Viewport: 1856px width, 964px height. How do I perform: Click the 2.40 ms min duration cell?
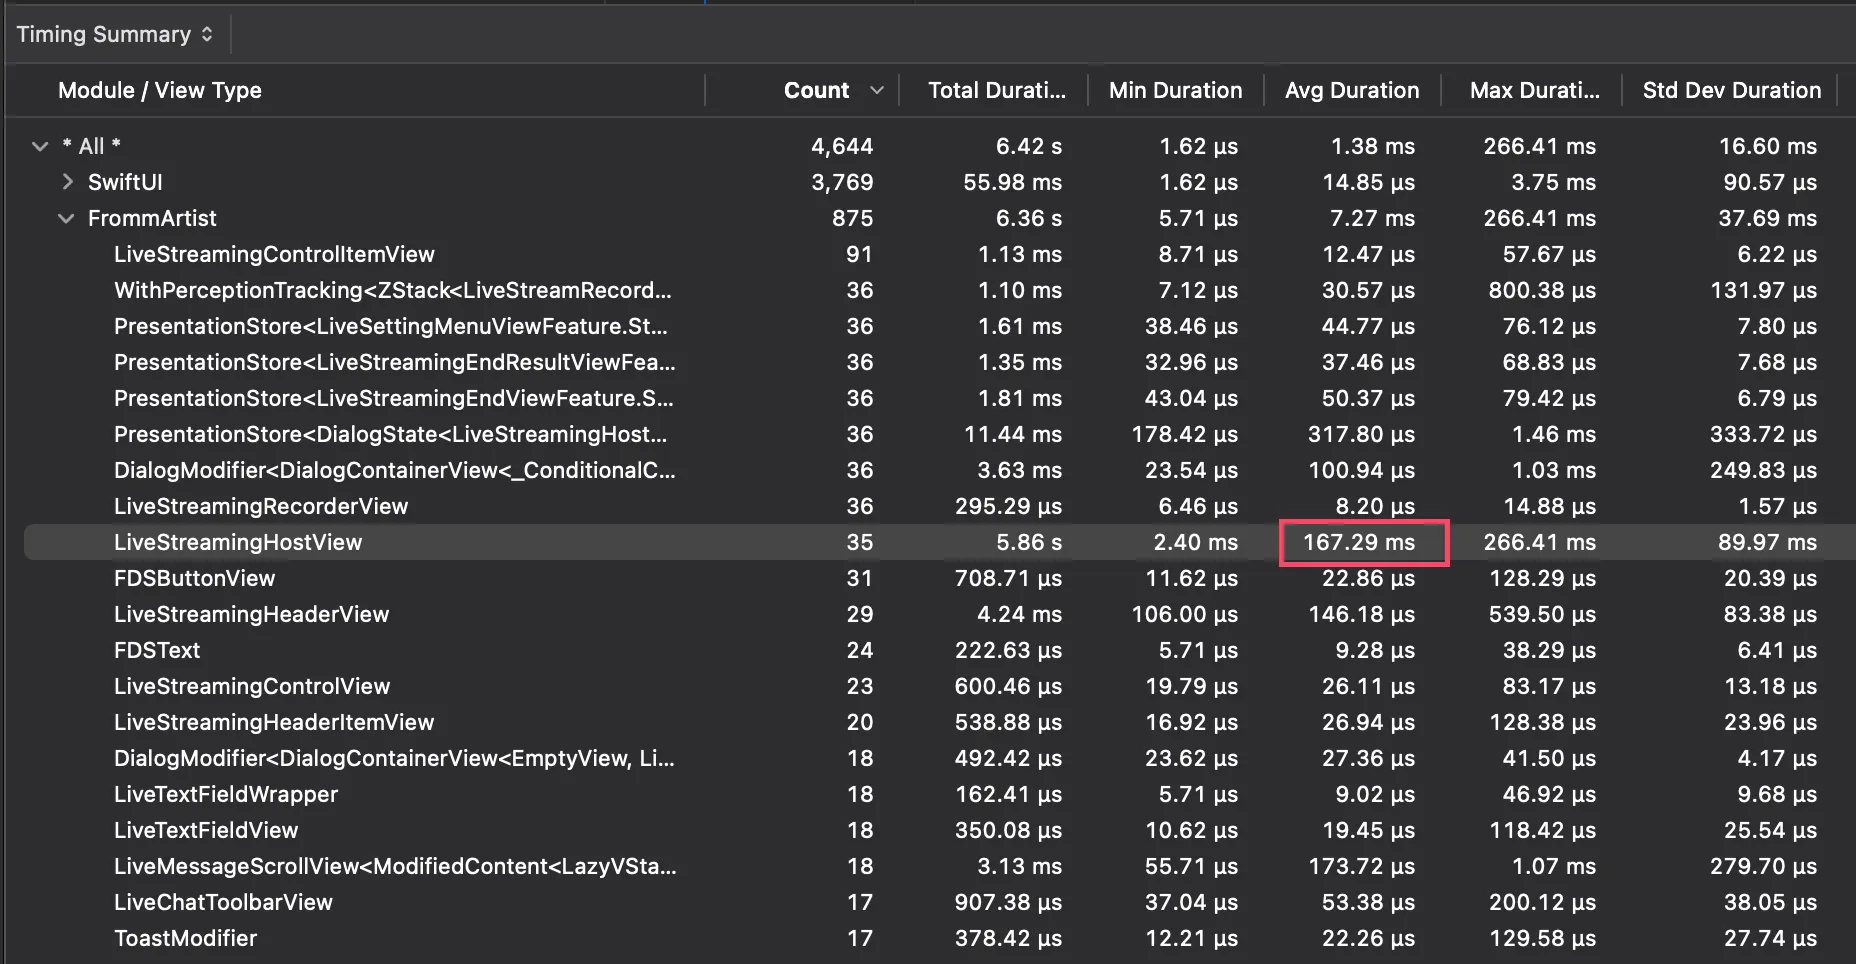click(x=1196, y=542)
